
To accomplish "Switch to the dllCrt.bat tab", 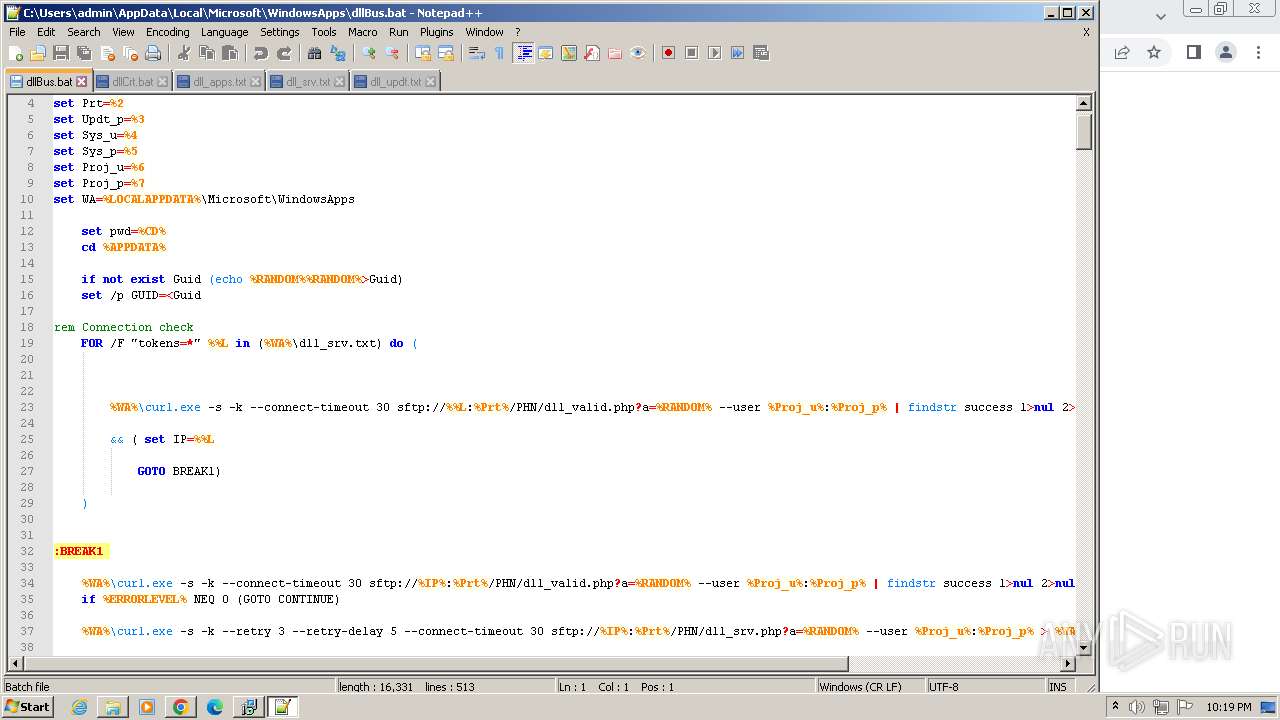I will pyautogui.click(x=132, y=82).
